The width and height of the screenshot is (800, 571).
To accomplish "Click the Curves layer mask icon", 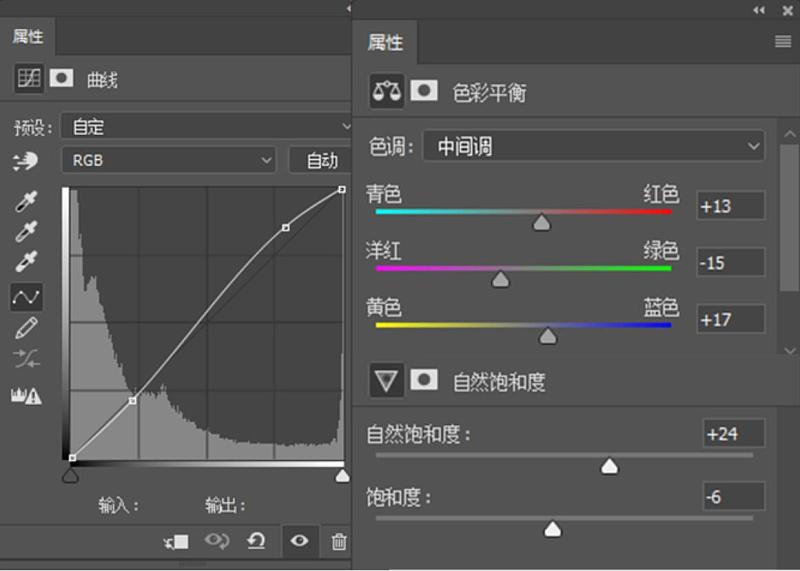I will (x=61, y=79).
